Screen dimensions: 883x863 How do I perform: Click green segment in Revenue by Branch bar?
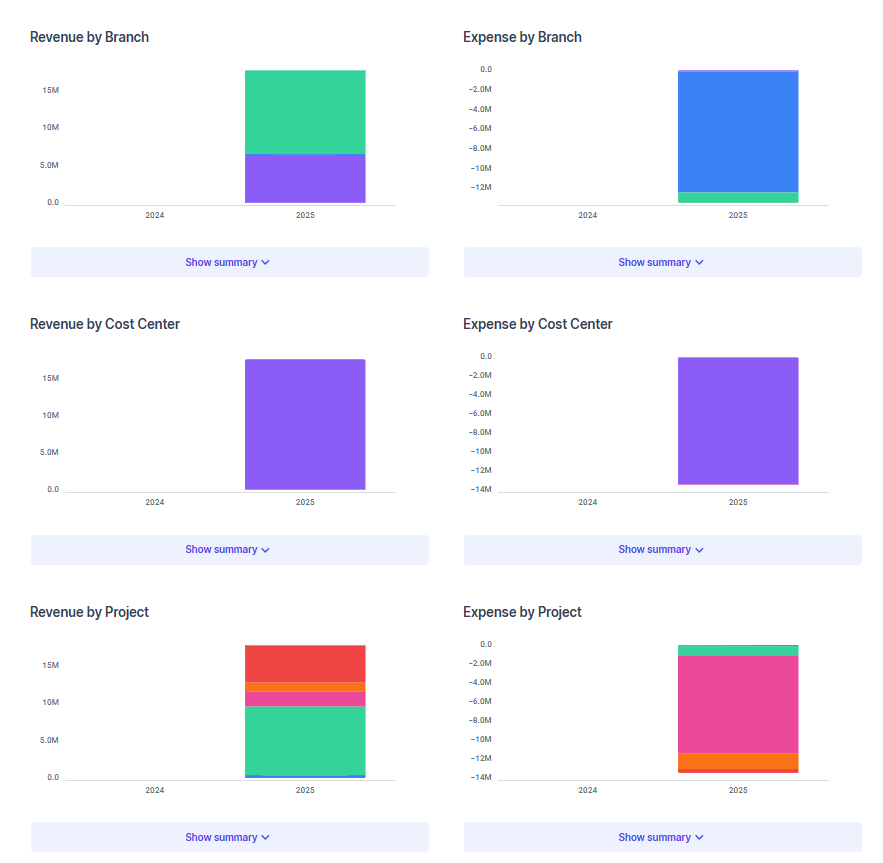(x=305, y=112)
